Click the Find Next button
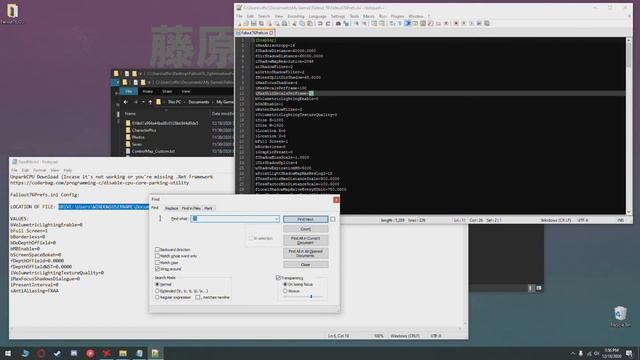The height and width of the screenshot is (360, 640). pos(305,219)
